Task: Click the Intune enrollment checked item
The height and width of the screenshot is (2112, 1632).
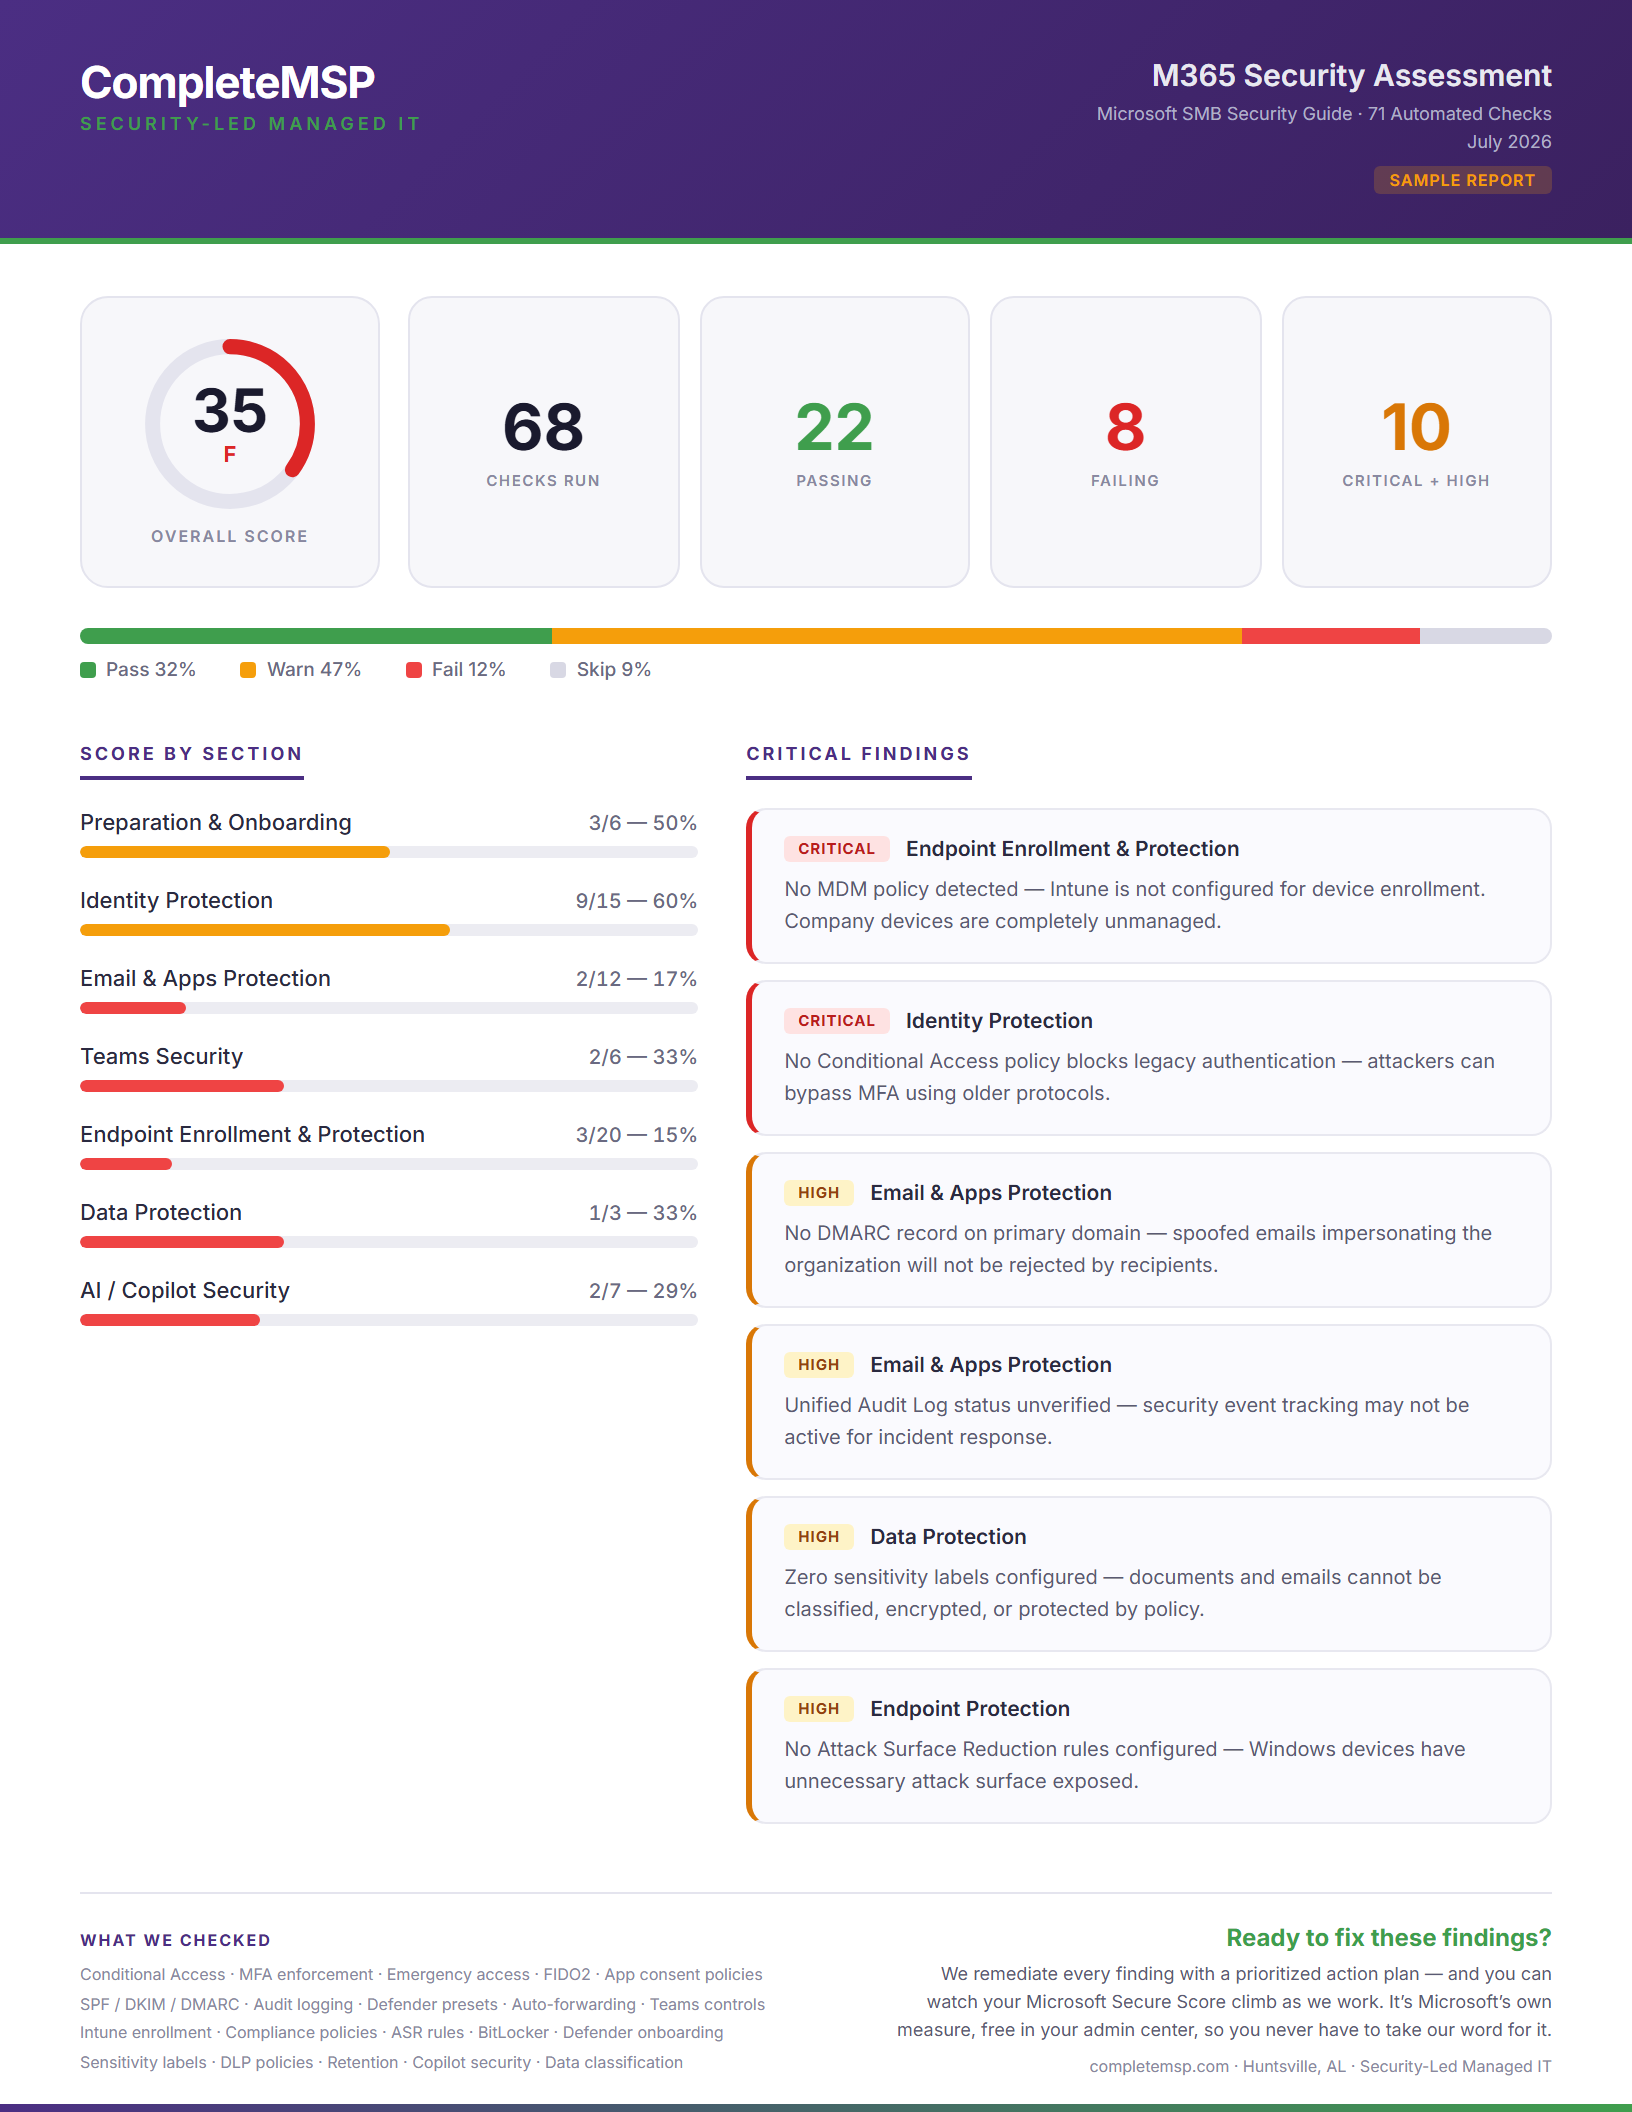Action: click(146, 2033)
